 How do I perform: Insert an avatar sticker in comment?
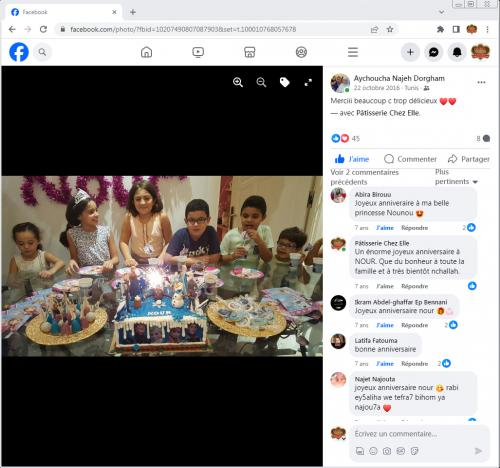point(360,451)
